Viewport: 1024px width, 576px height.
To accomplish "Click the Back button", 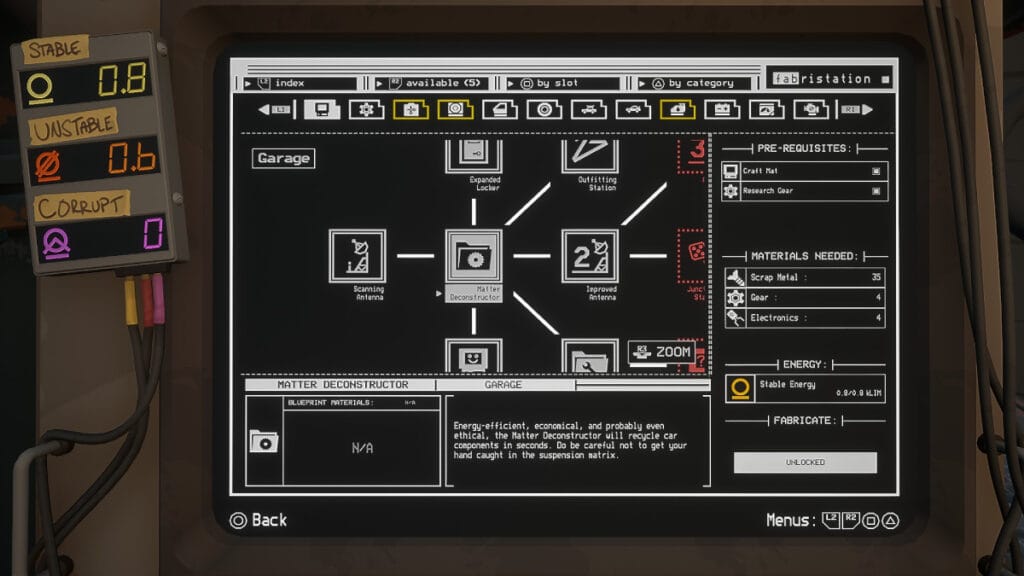I will 259,520.
